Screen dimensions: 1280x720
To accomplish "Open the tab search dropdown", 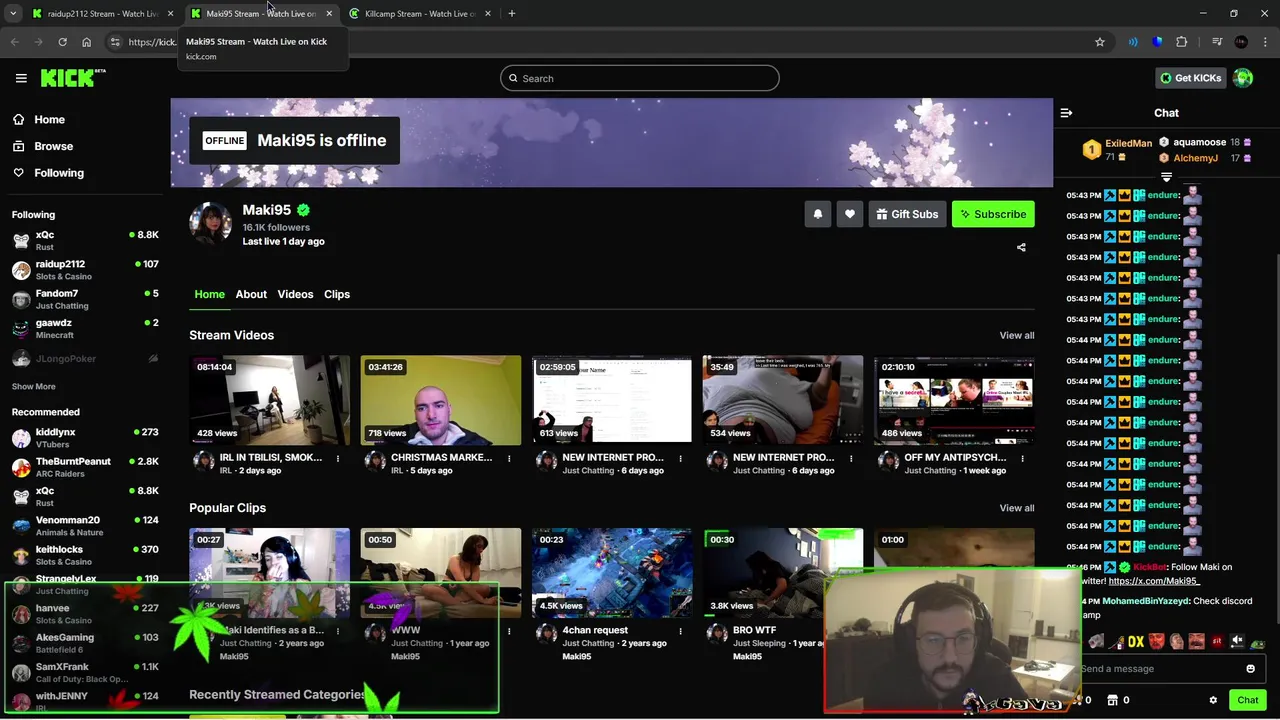I will [x=13, y=14].
